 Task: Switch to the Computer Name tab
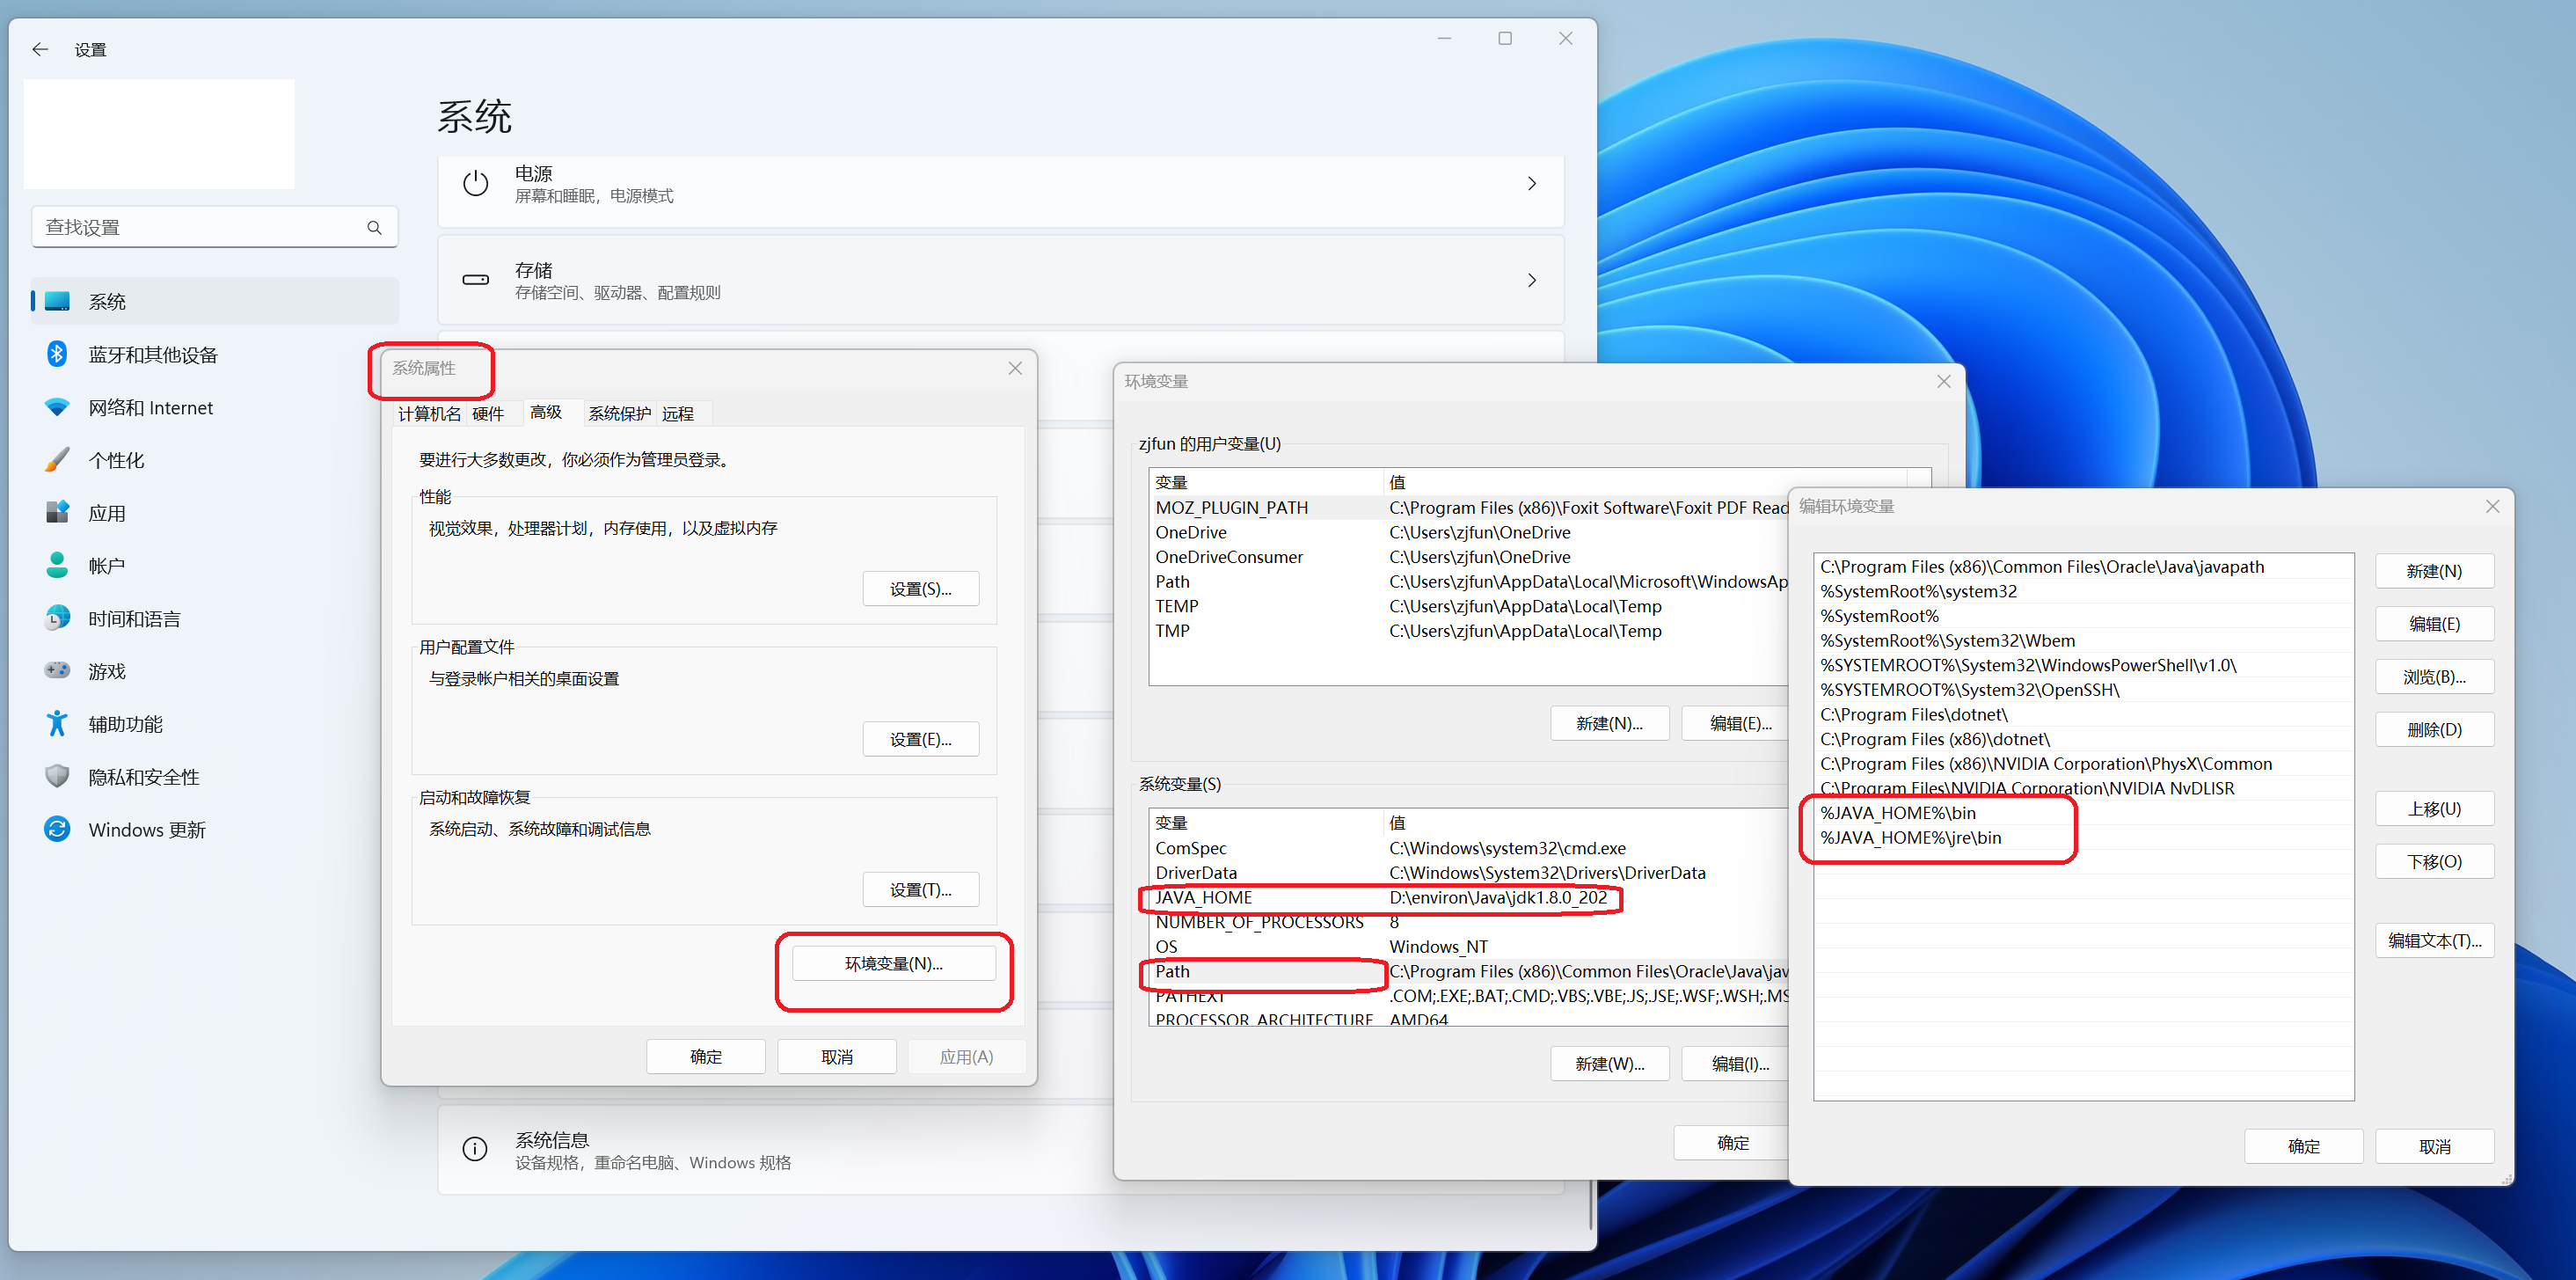pyautogui.click(x=429, y=414)
